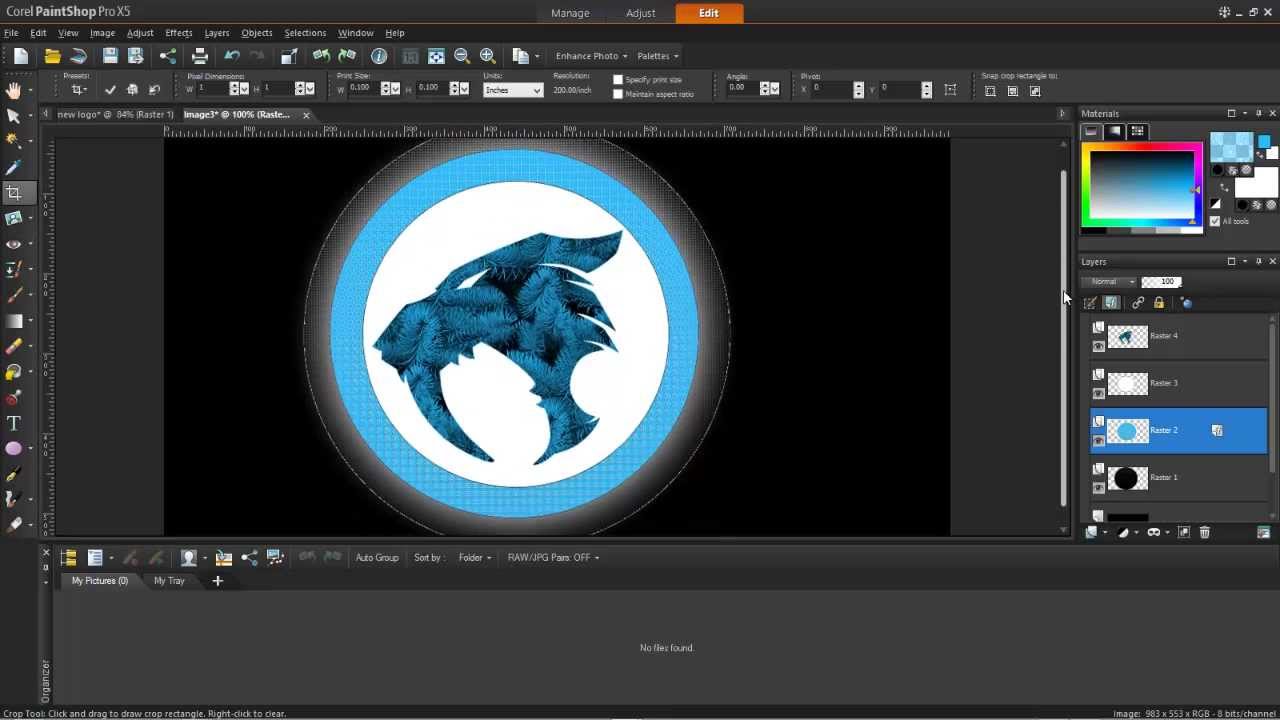Open Image Information icon
Screen dimensions: 1280x720
[379, 56]
